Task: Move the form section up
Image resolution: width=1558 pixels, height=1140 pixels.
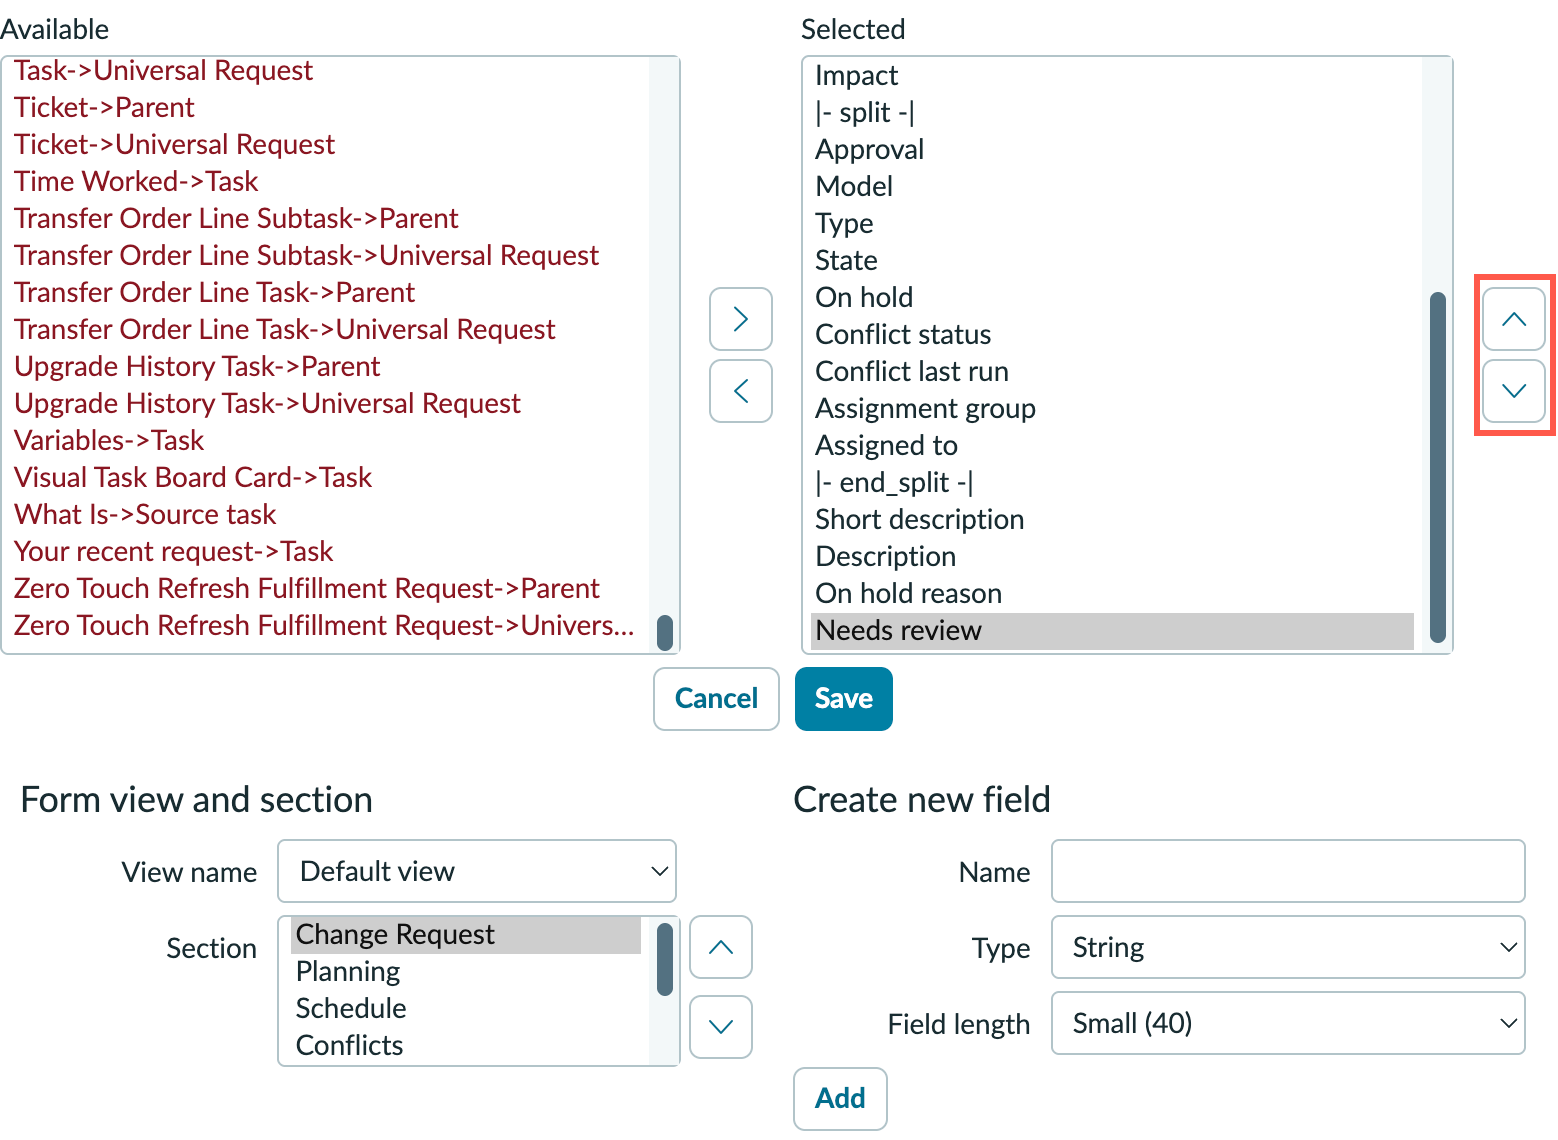Action: tap(721, 947)
